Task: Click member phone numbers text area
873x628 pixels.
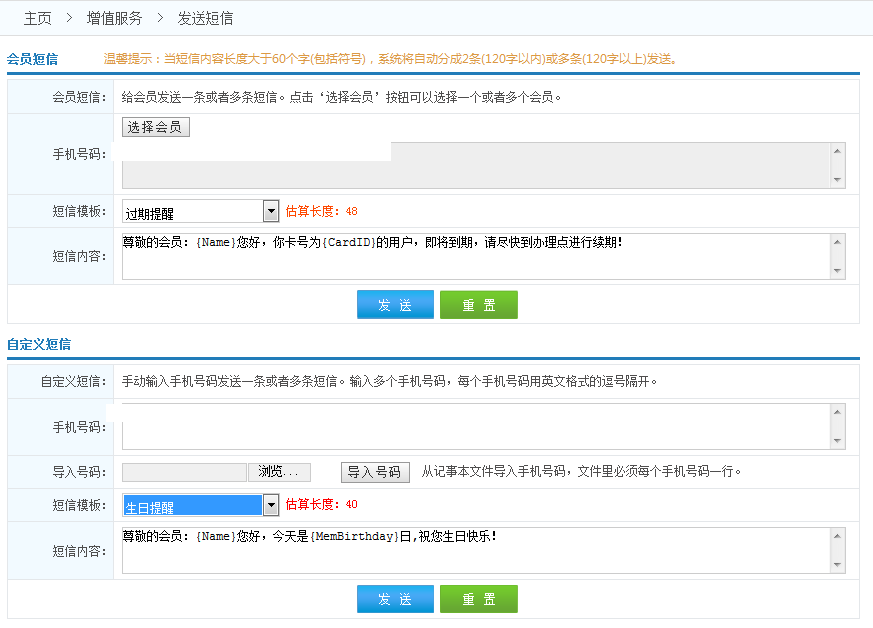Action: [x=476, y=165]
